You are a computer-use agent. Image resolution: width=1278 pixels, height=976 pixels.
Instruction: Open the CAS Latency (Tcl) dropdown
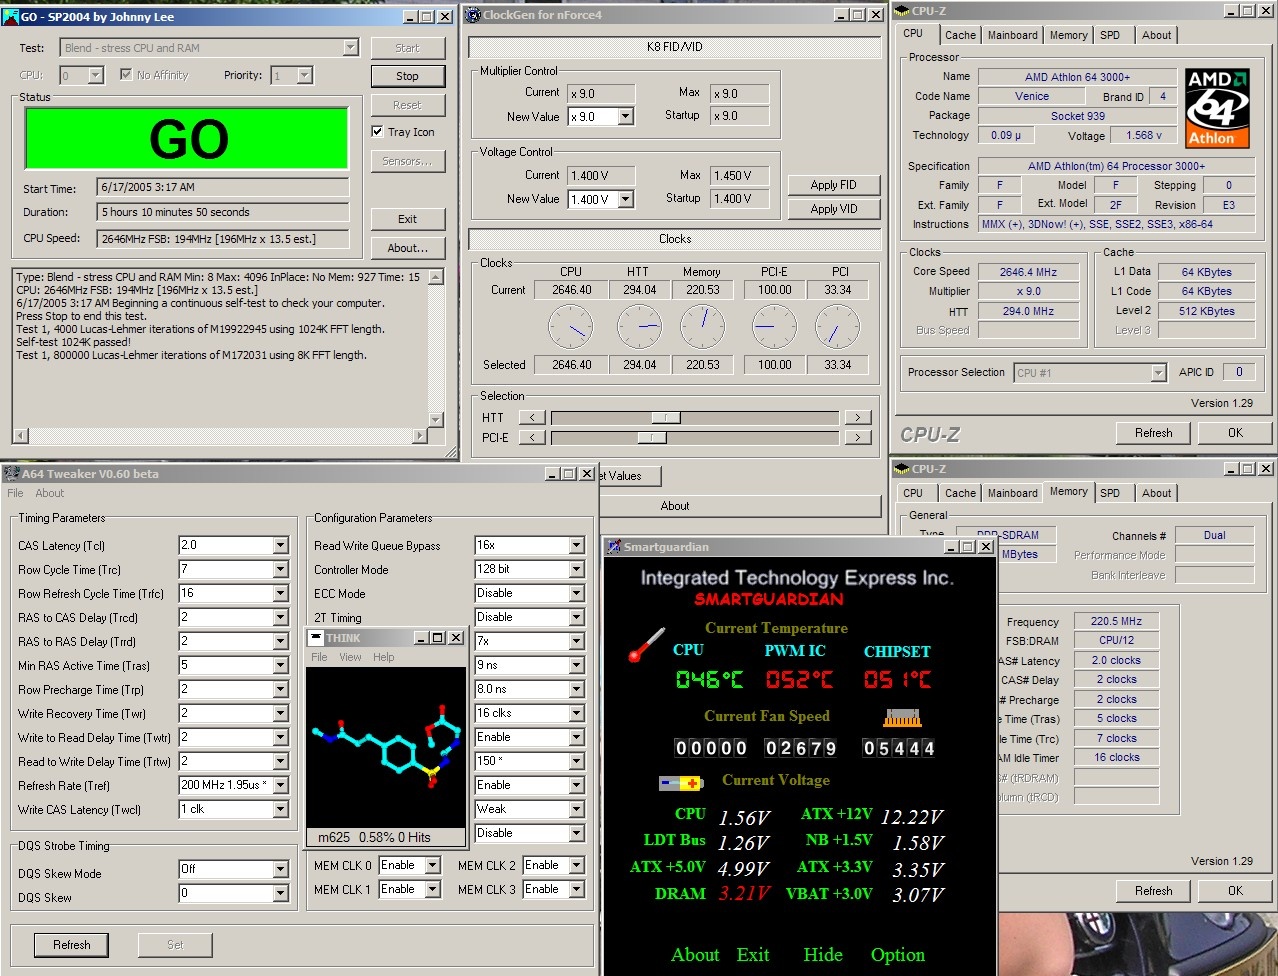pyautogui.click(x=281, y=545)
